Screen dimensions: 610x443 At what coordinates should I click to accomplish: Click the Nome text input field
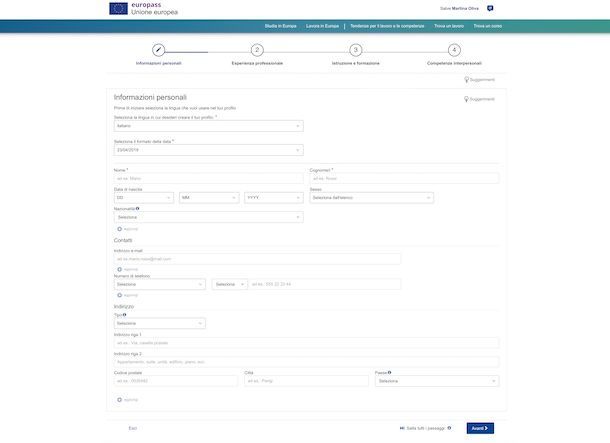[209, 179]
